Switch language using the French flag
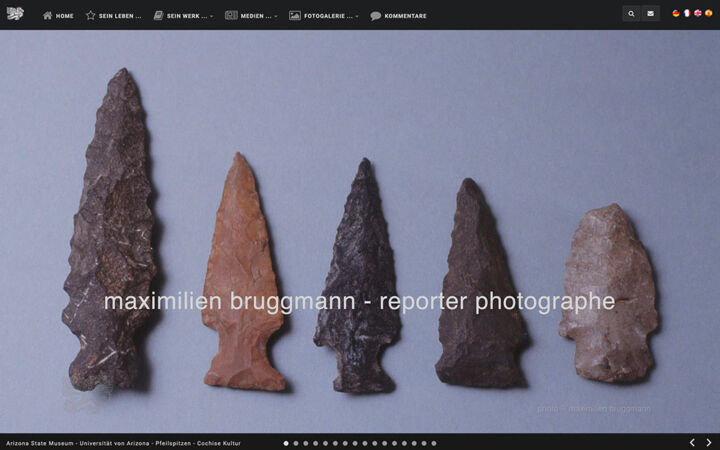720x450 pixels. pos(687,14)
